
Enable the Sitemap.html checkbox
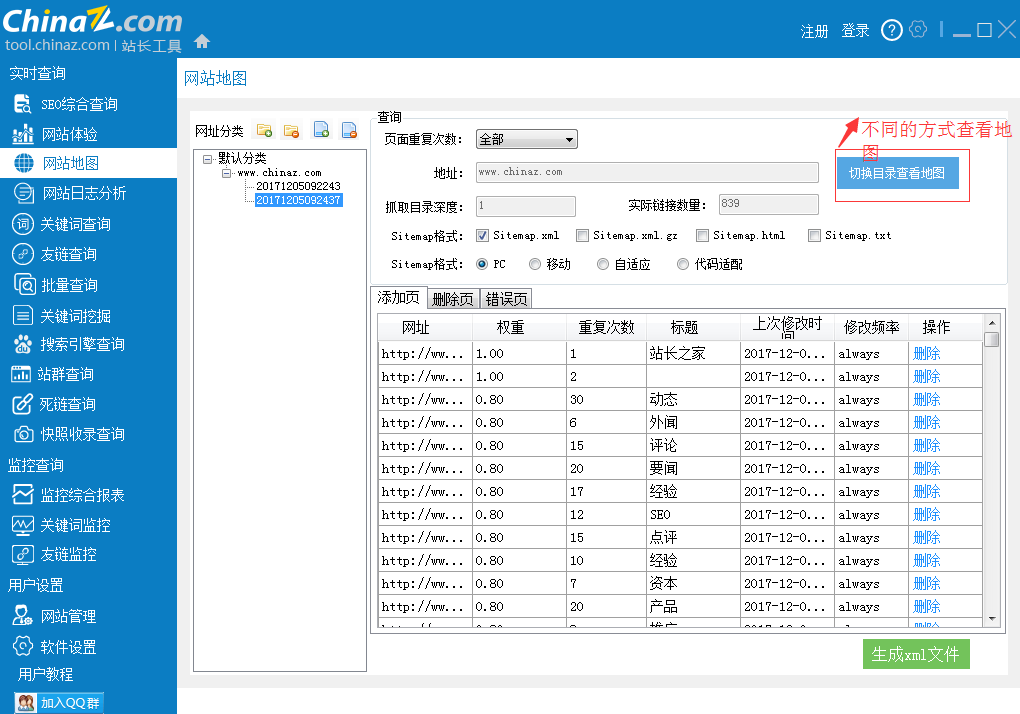pyautogui.click(x=702, y=235)
